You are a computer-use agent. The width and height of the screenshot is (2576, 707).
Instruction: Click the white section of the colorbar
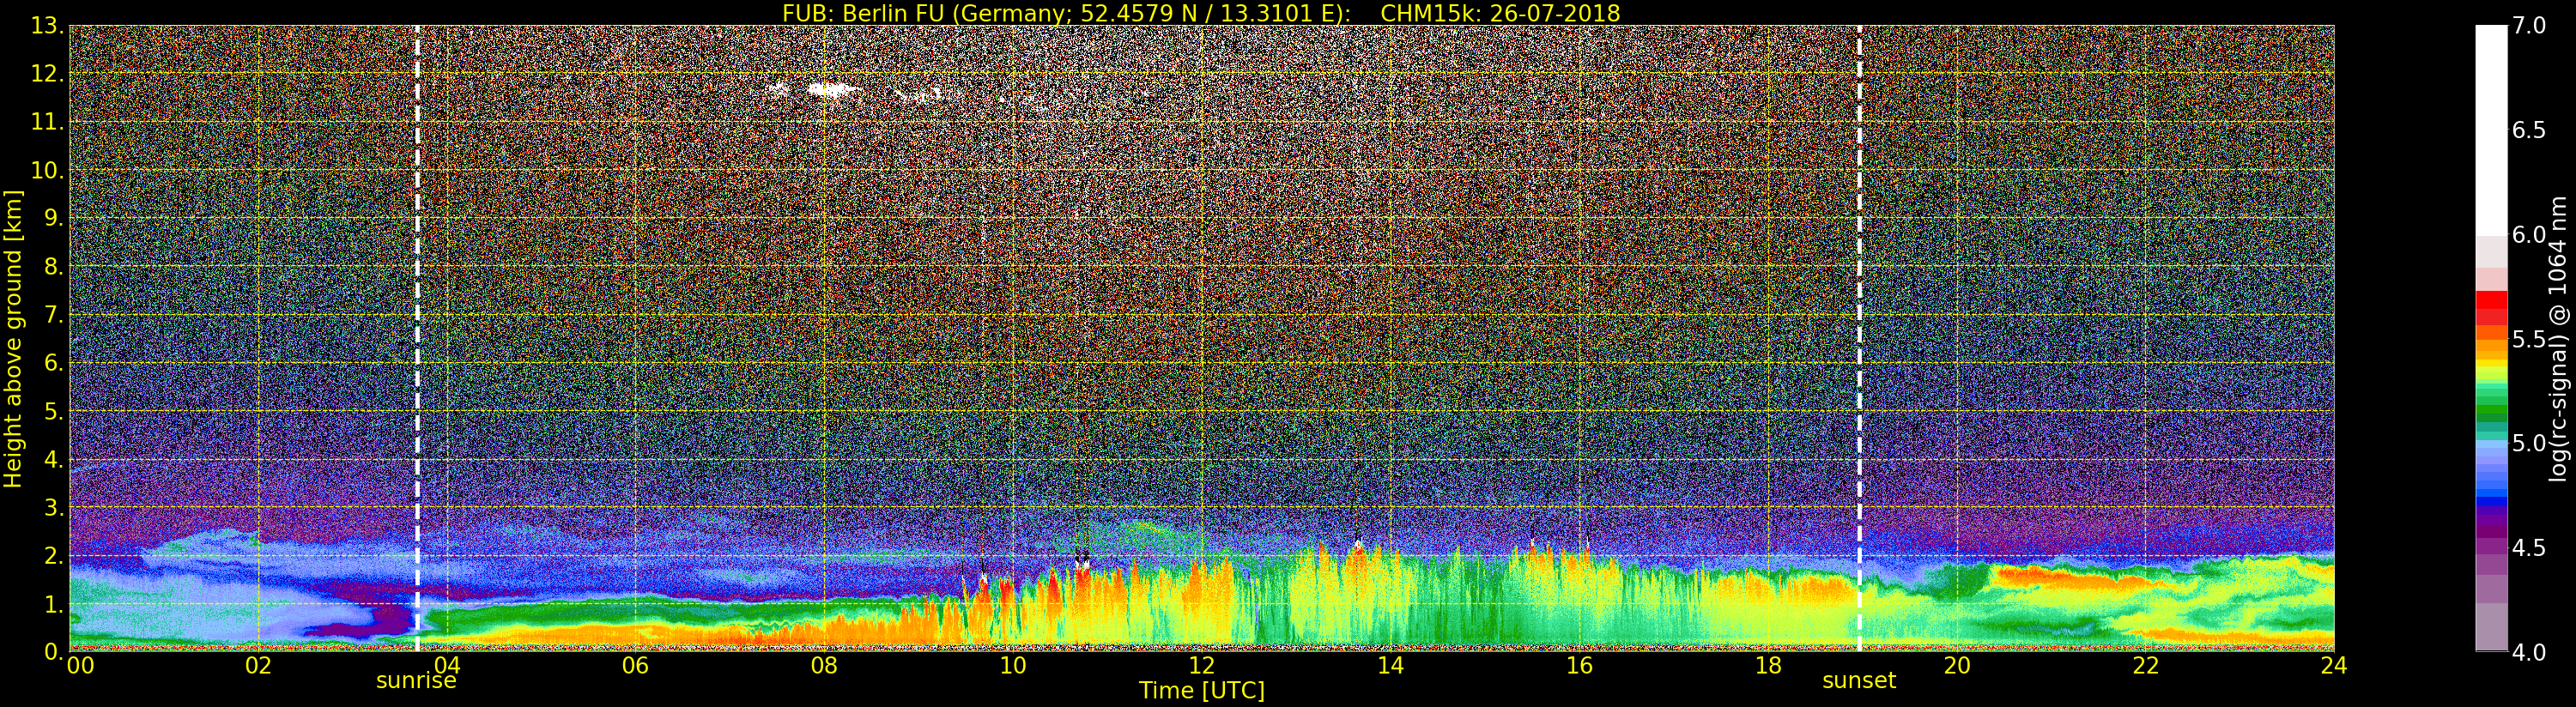(2491, 130)
